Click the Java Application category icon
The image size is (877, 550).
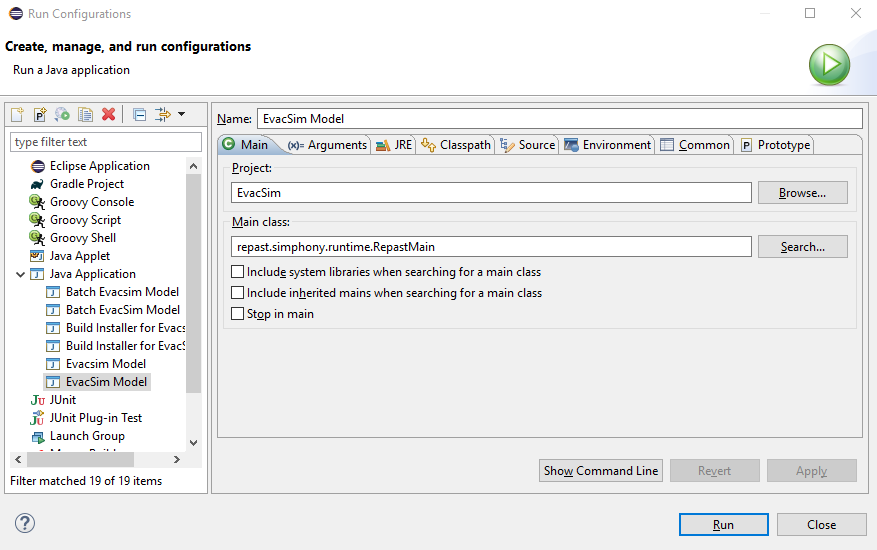click(x=37, y=274)
